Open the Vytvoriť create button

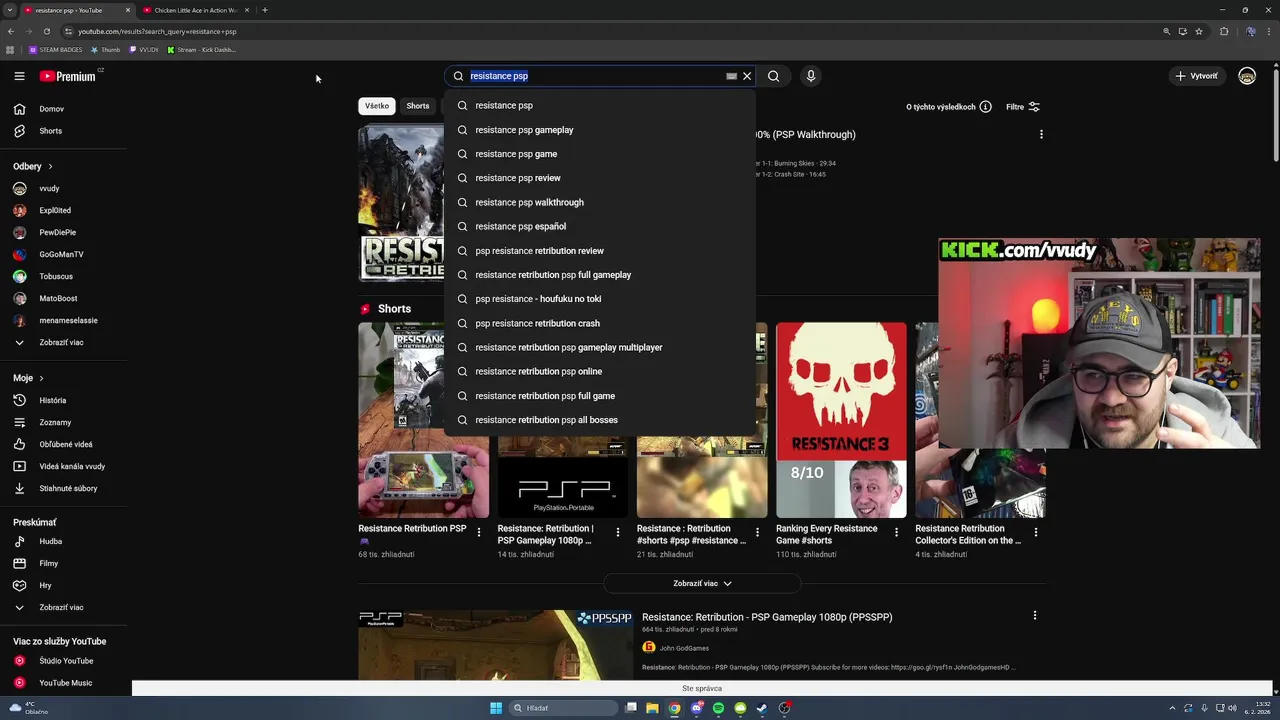[1197, 76]
